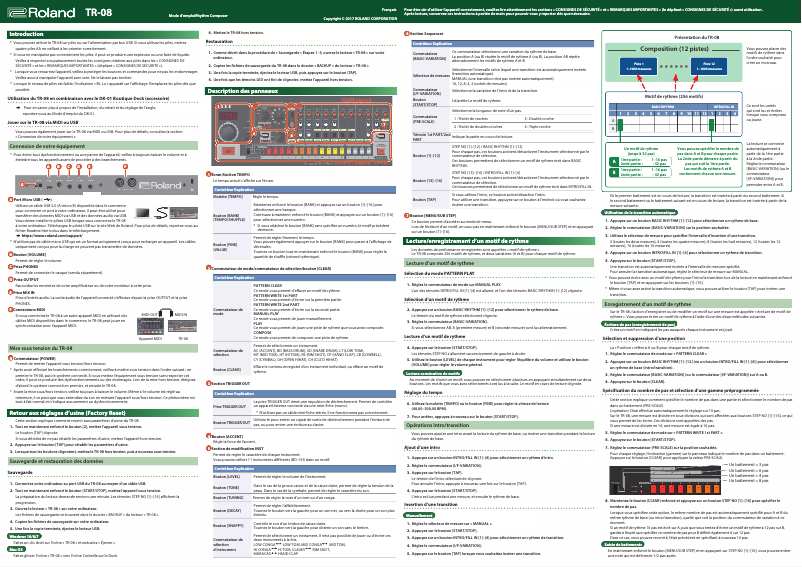Click the TR-08 top panel illustration
The width and height of the screenshot is (802, 567).
coord(301,131)
